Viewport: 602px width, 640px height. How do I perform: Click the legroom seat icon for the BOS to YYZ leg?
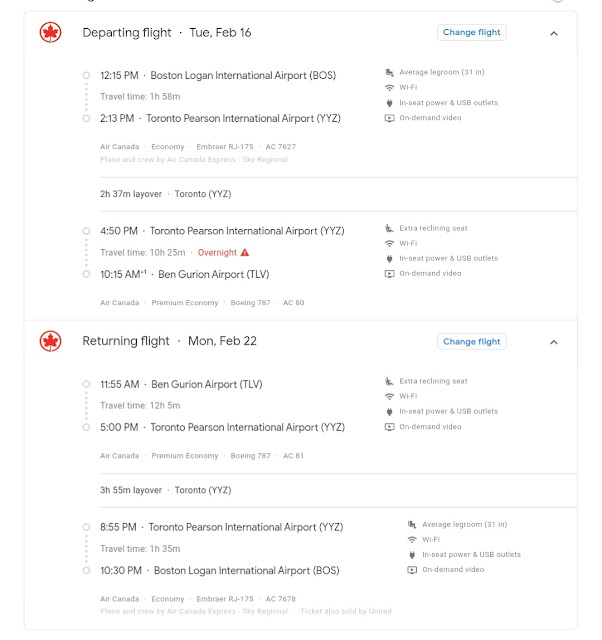[x=389, y=72]
